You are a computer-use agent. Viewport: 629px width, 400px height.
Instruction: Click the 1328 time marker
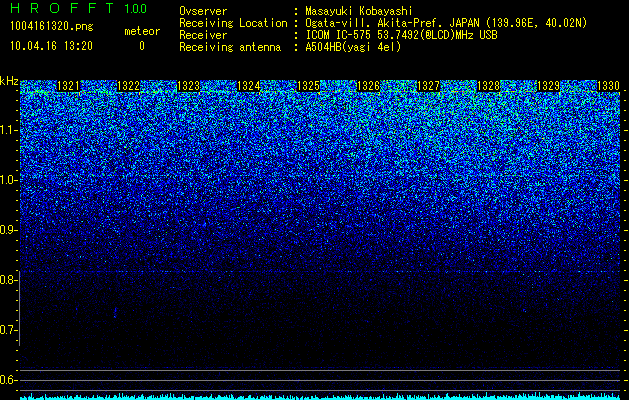pyautogui.click(x=488, y=86)
